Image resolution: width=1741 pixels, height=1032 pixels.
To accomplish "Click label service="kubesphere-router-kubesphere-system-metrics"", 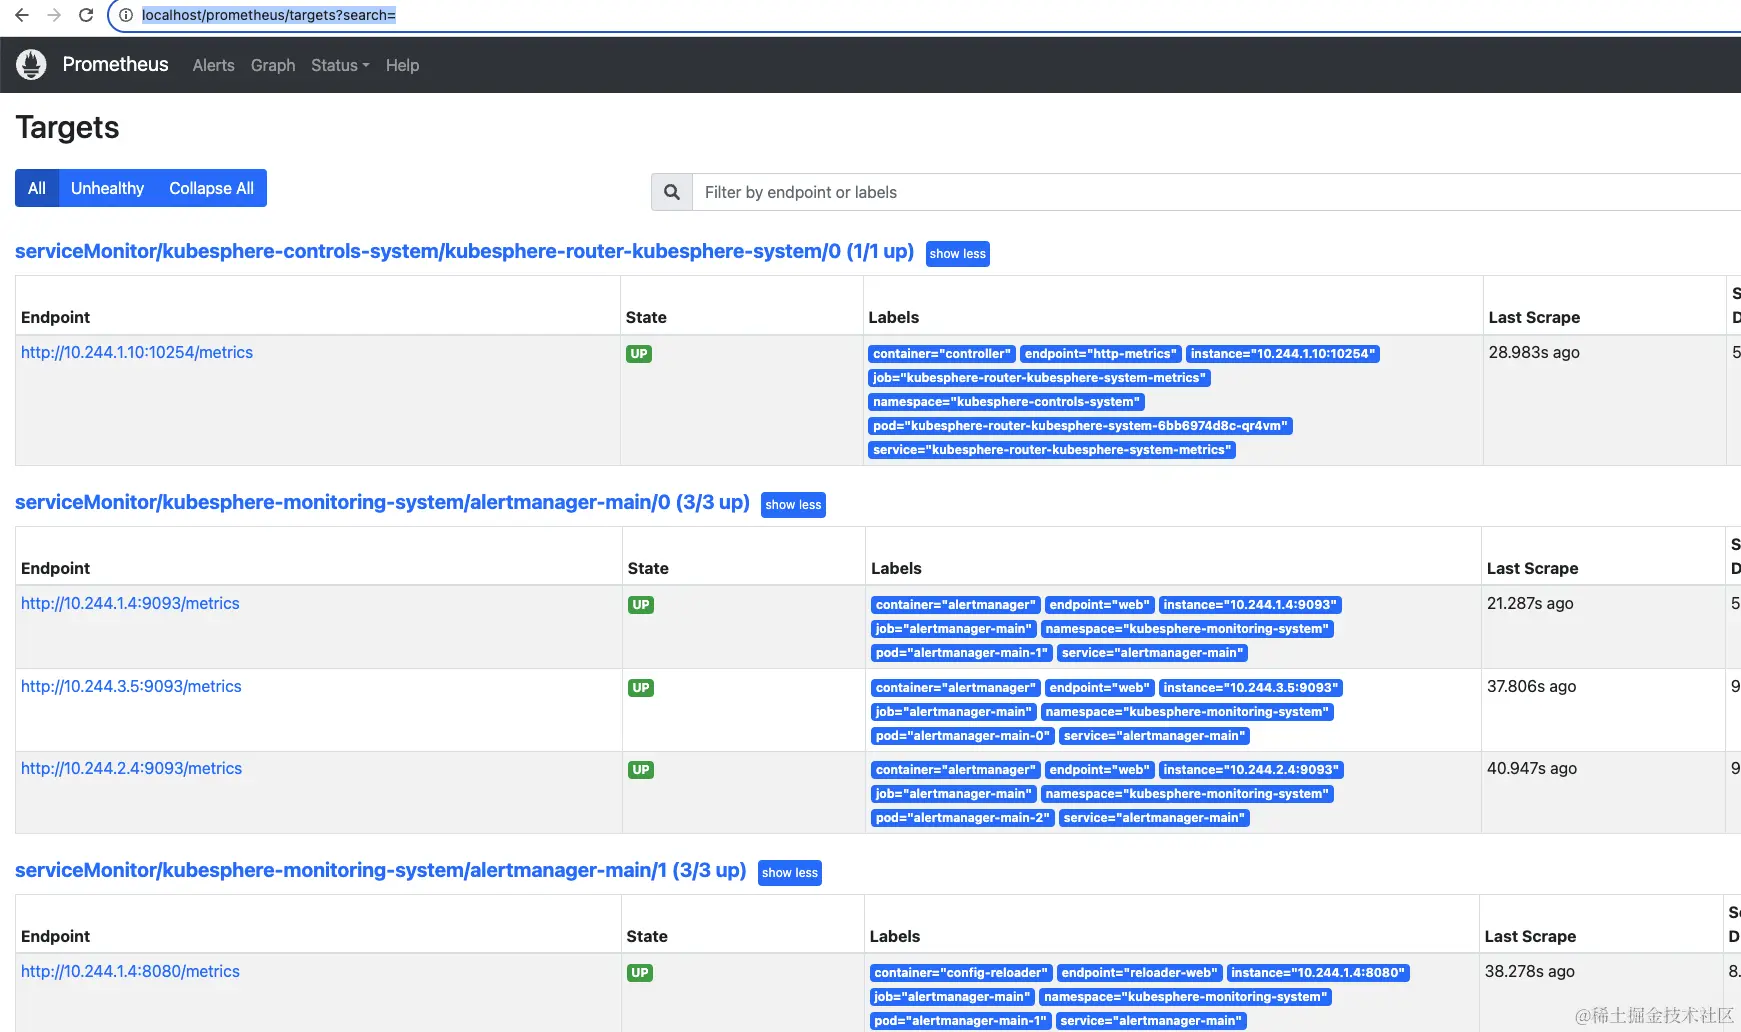I will click(x=1052, y=450).
